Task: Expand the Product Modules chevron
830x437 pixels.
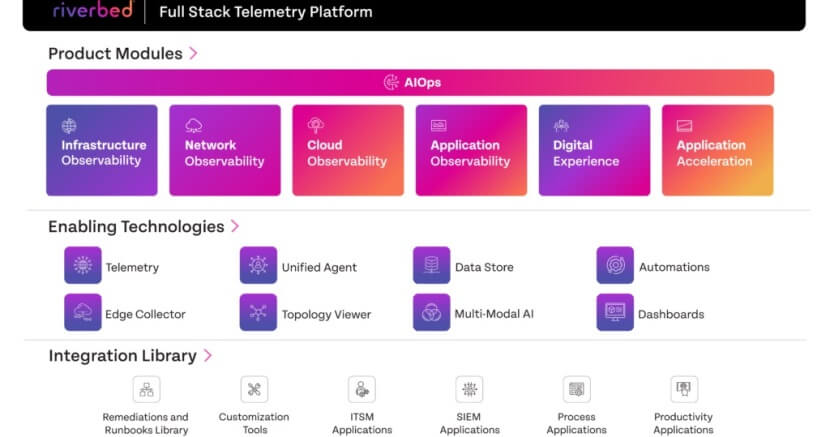Action: point(193,53)
